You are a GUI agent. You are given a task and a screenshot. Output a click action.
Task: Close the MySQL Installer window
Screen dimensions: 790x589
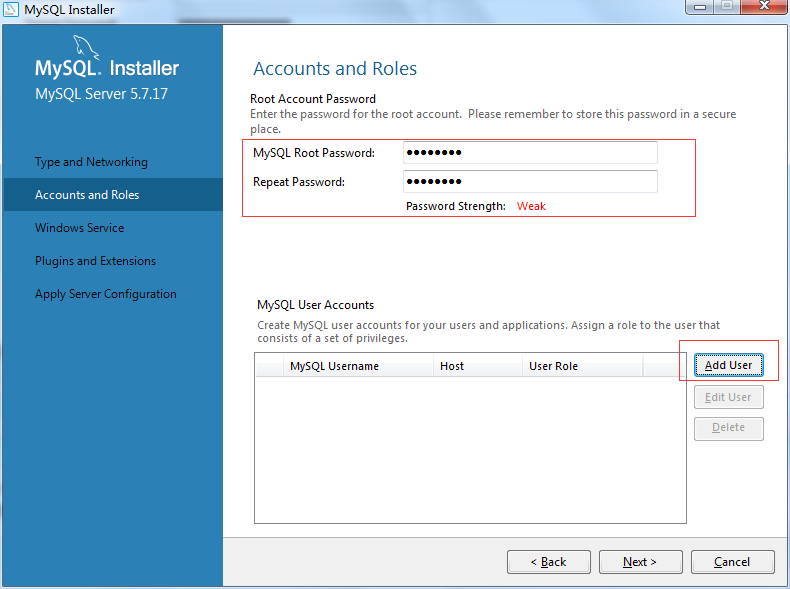point(763,7)
